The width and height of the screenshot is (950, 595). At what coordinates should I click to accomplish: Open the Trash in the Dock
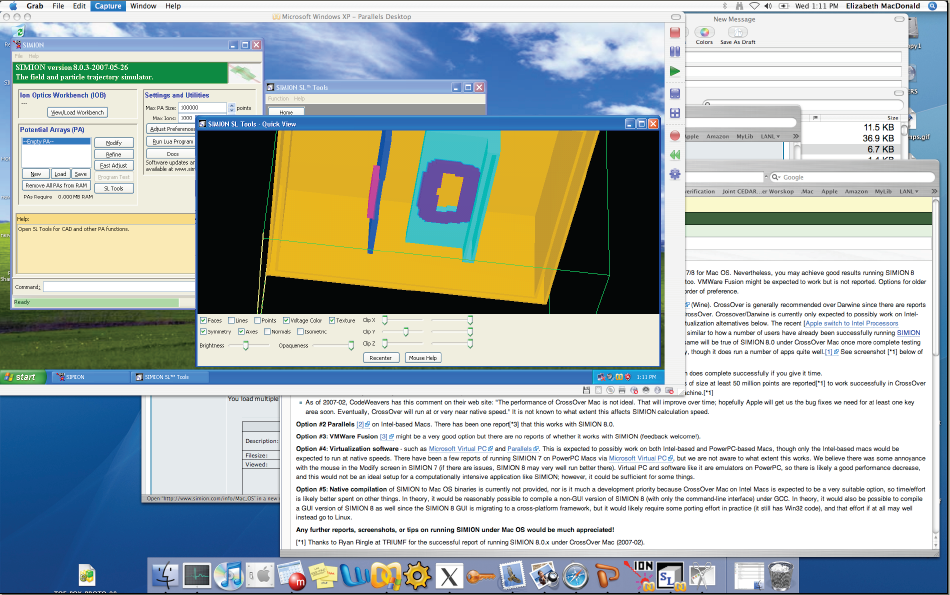click(780, 575)
